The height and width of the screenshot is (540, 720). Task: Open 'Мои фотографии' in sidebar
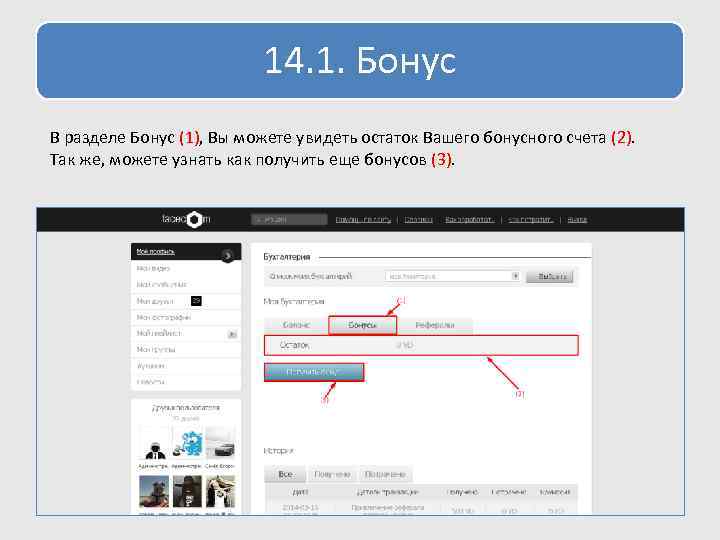163,317
